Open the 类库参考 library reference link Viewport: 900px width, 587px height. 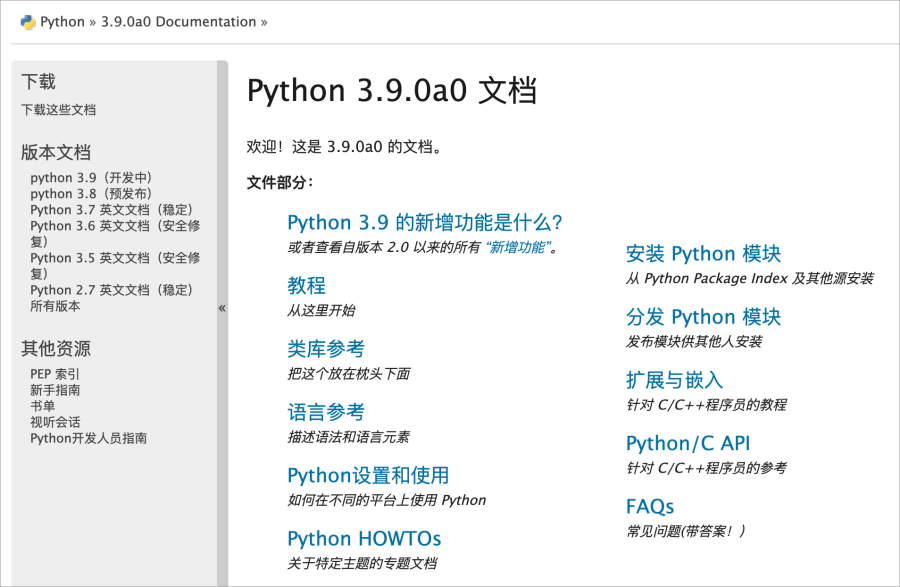click(x=326, y=349)
